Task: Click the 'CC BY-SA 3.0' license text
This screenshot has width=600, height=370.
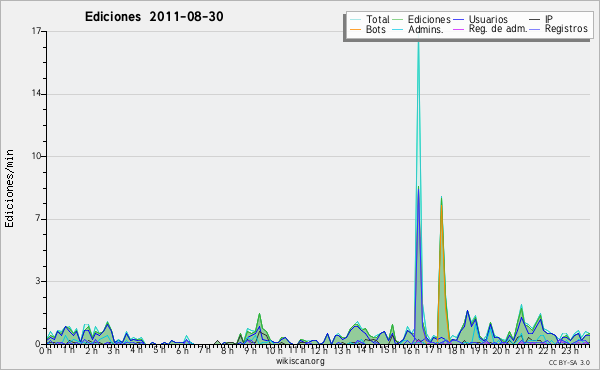Action: [x=569, y=362]
